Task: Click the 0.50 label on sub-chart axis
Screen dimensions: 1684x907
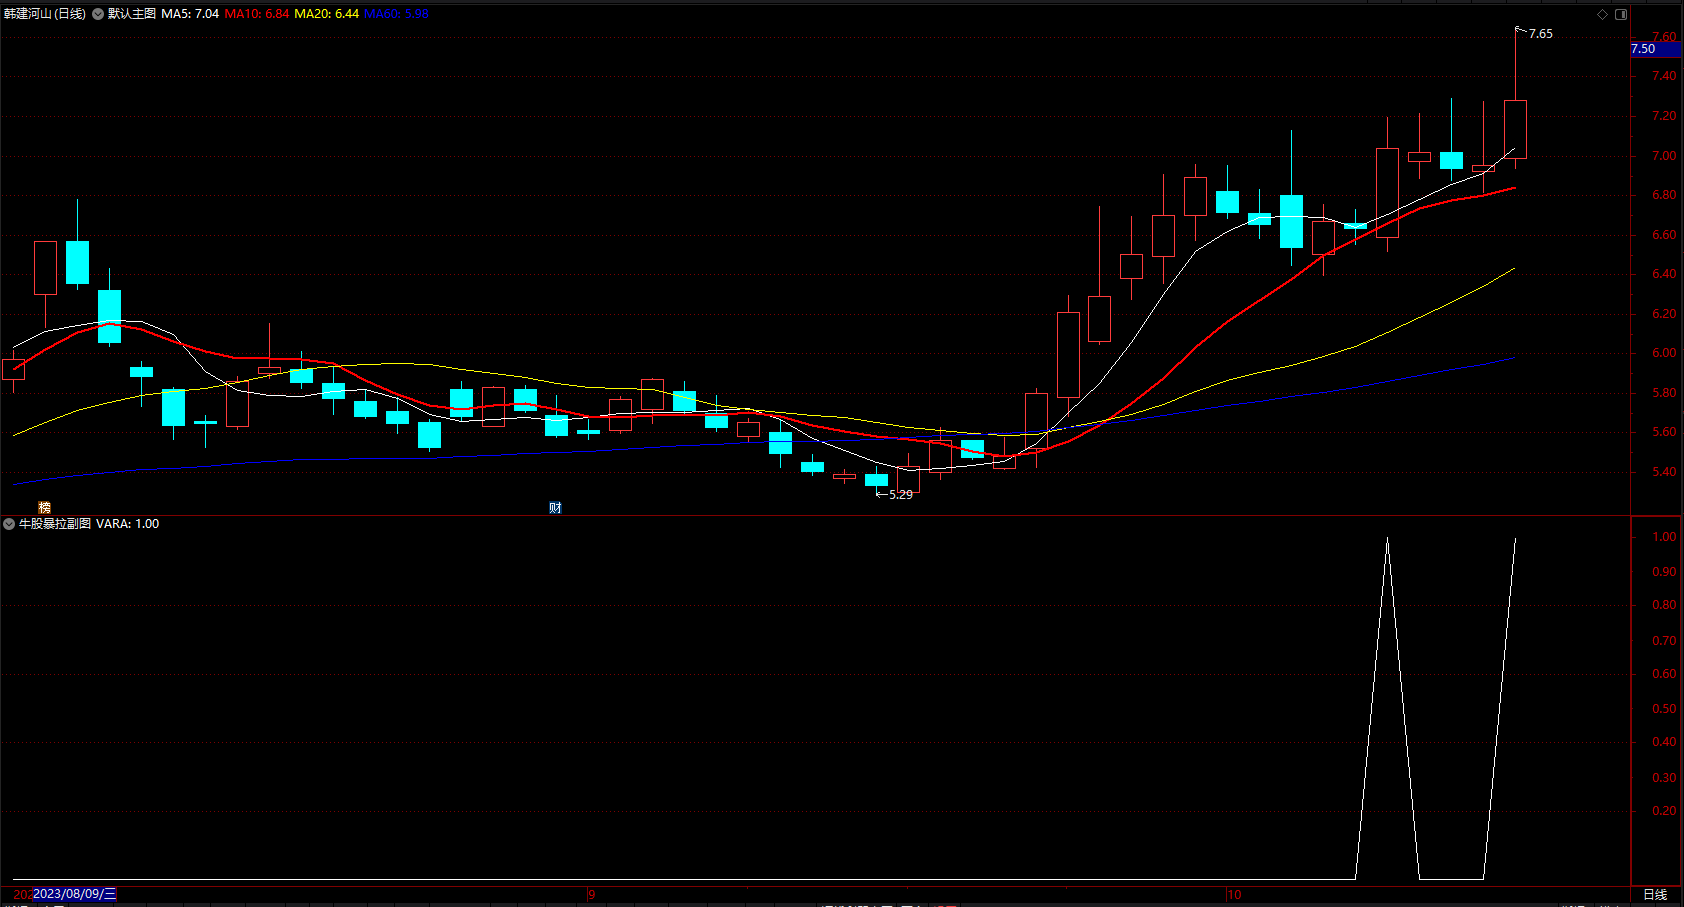Action: [1664, 709]
